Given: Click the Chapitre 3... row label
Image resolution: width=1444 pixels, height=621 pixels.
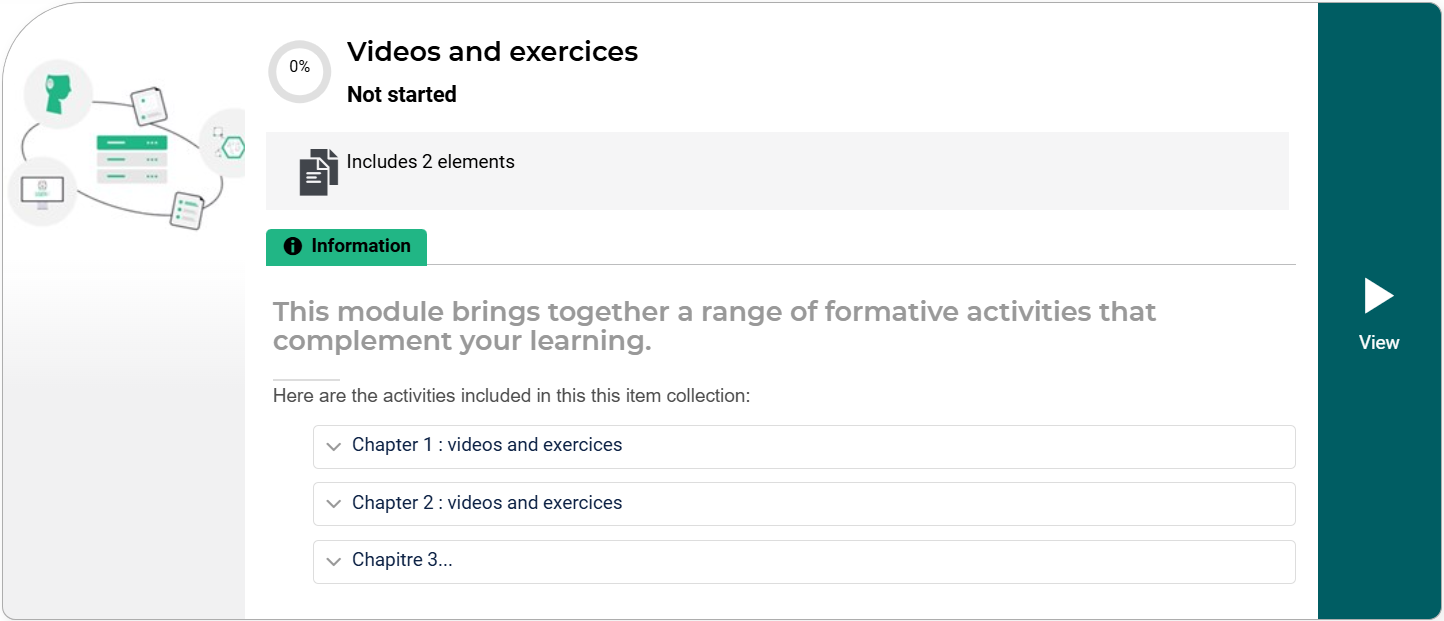Looking at the screenshot, I should click(402, 560).
